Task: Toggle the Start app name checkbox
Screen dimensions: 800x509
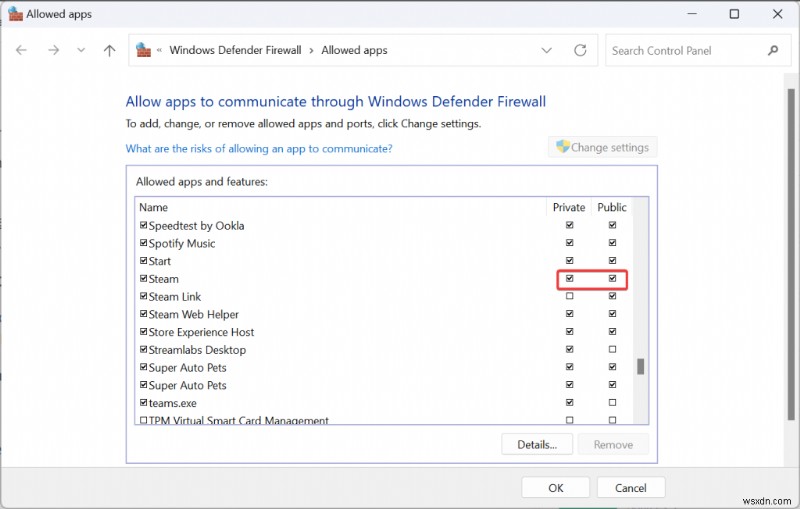Action: coord(143,261)
